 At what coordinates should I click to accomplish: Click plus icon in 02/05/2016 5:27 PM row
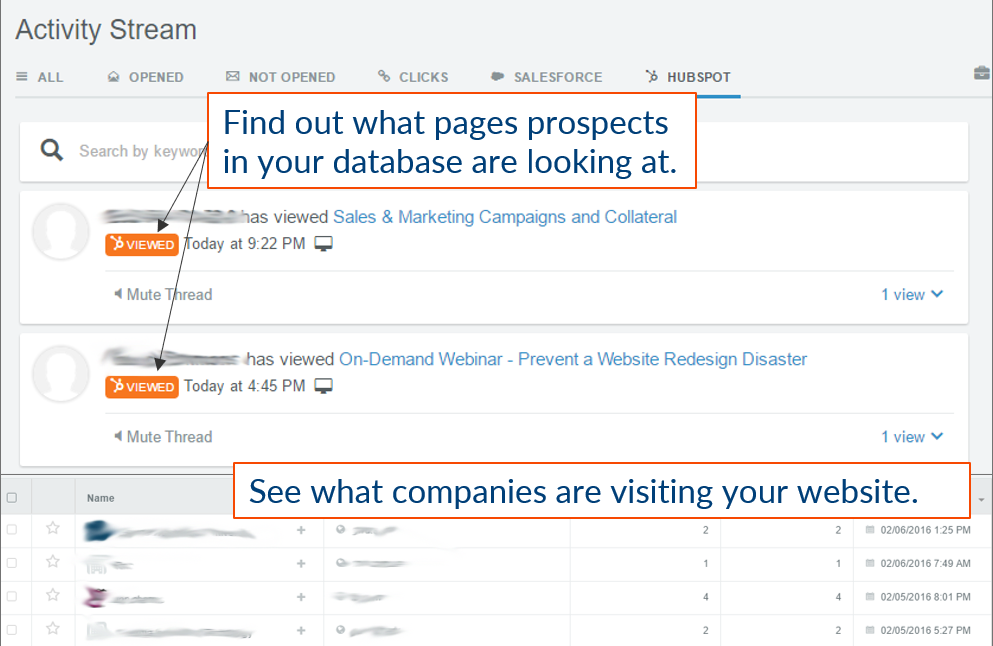pyautogui.click(x=301, y=631)
